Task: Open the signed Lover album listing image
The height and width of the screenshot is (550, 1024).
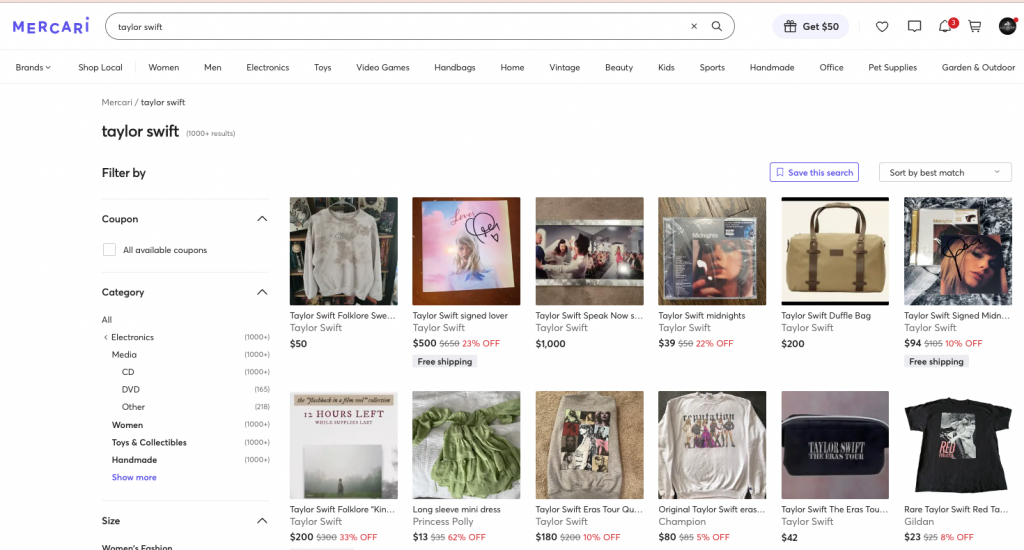Action: click(466, 251)
